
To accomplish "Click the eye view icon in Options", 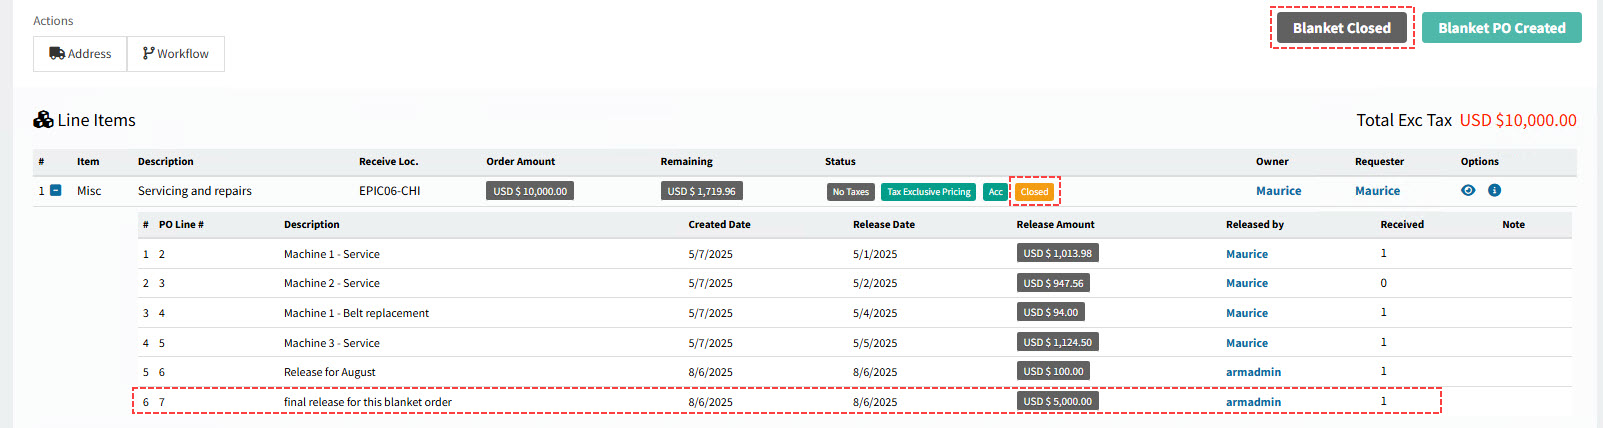I will 1468,190.
